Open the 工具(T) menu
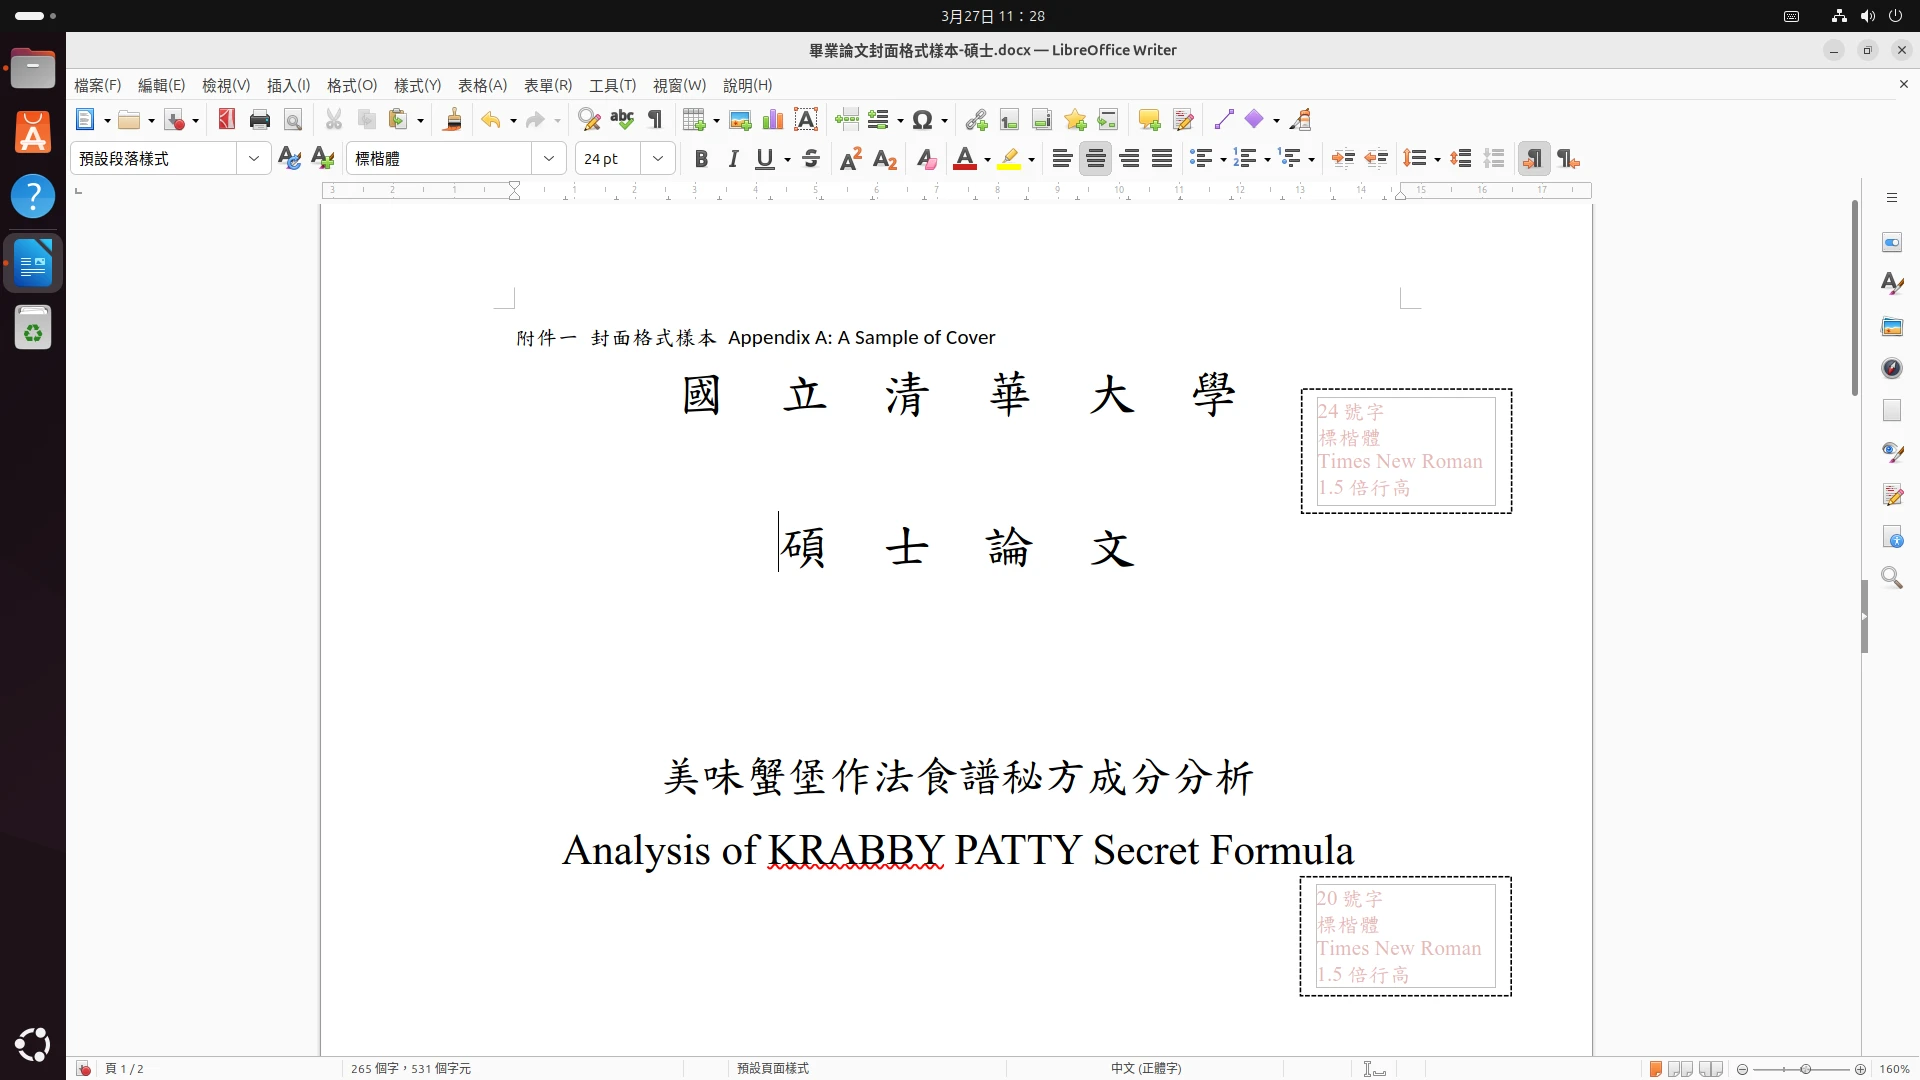Screen dimensions: 1920x1080 click(x=612, y=86)
